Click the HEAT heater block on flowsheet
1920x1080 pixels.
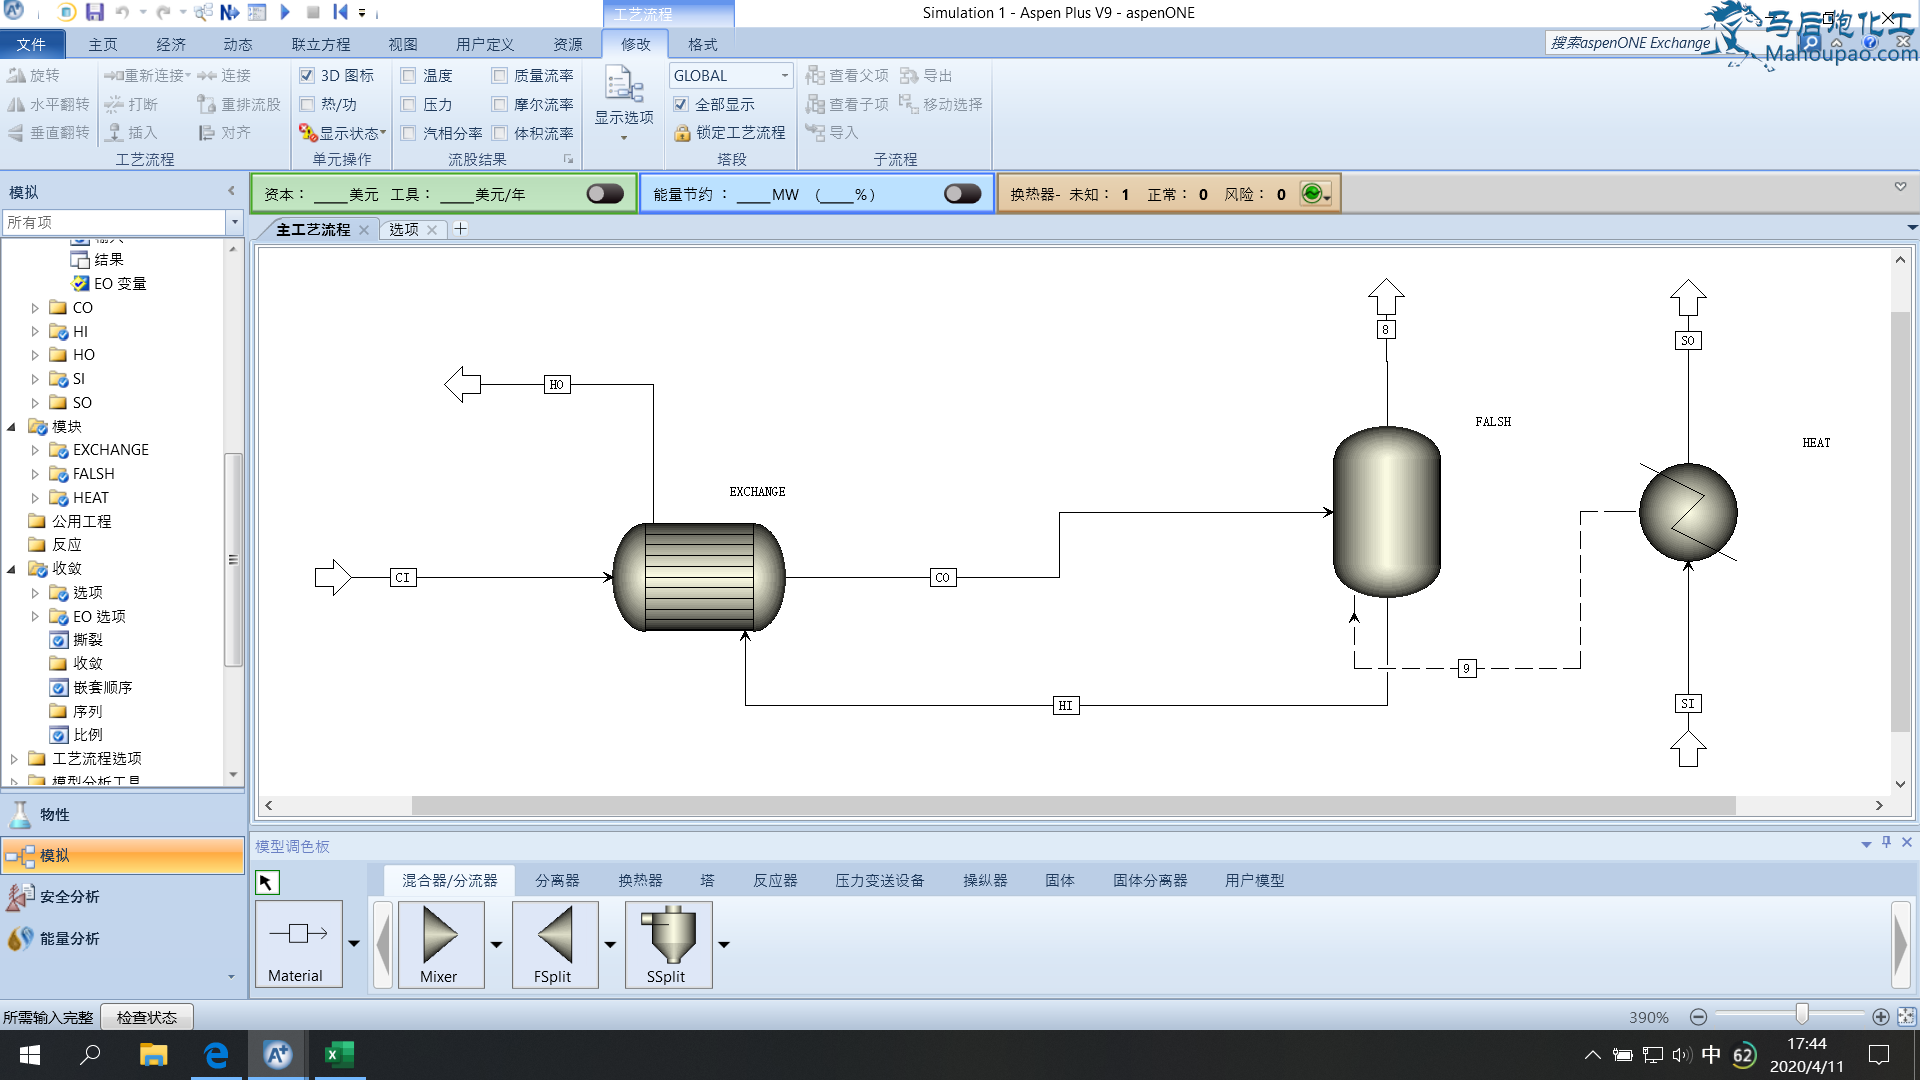point(1687,512)
